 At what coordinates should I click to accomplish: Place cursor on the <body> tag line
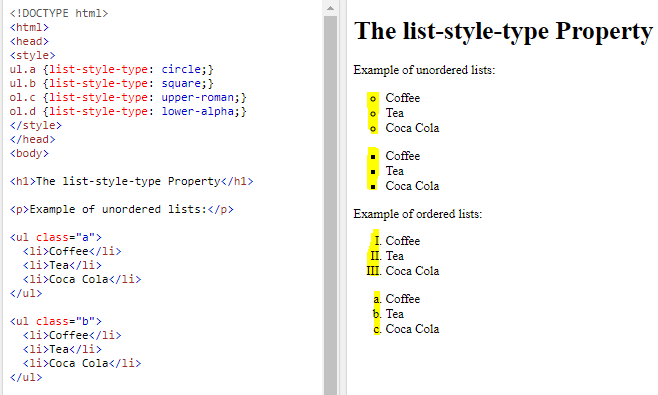tap(29, 153)
